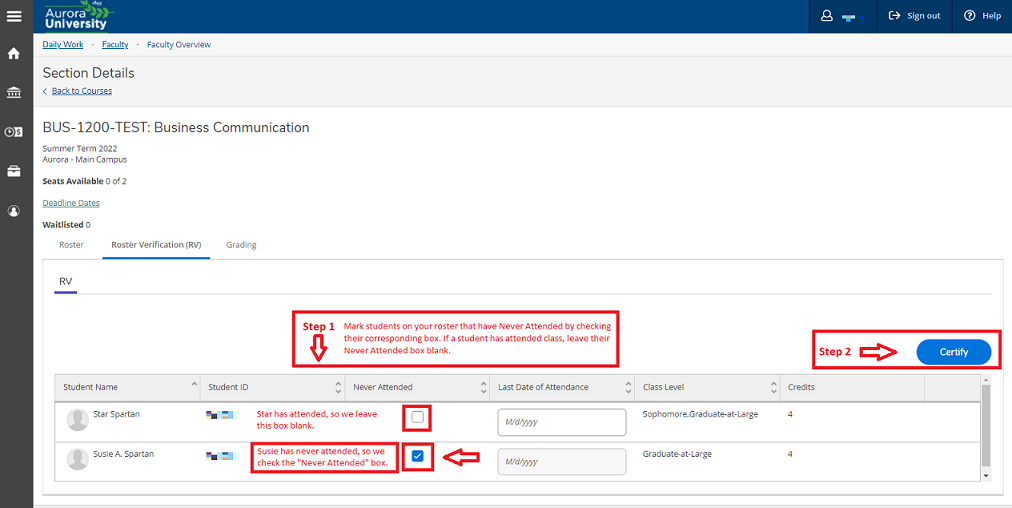This screenshot has height=508, width=1012.
Task: Uncheck Never Attended box for Susie A. Spartan
Action: click(x=418, y=457)
